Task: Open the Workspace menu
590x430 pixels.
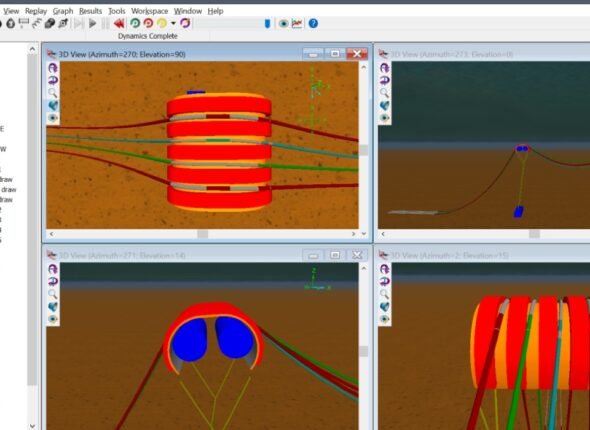Action: 149,11
